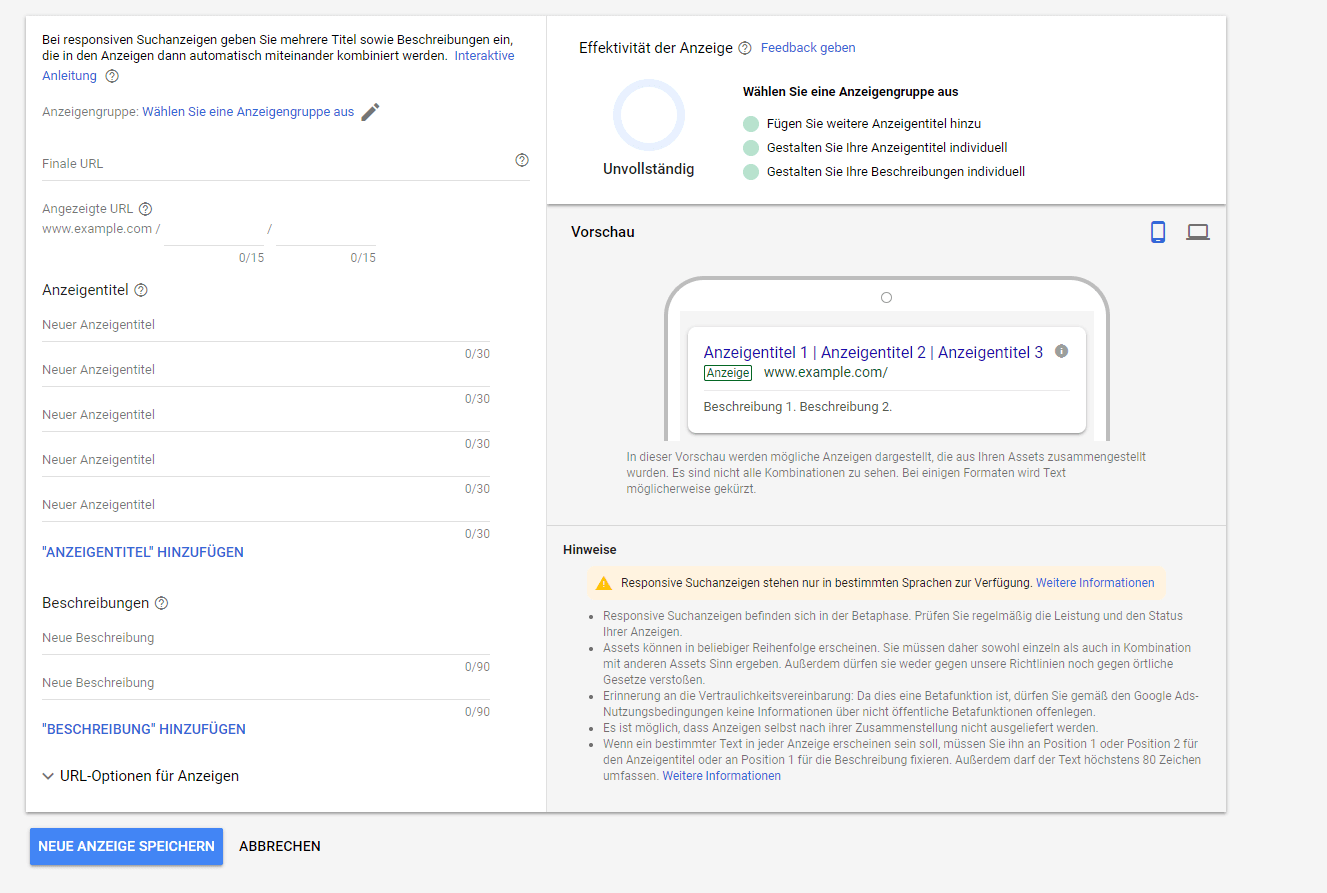Screen dimensions: 1327x893
Task: Expand URL-Optionen für Anzeigen section
Action: coord(141,776)
